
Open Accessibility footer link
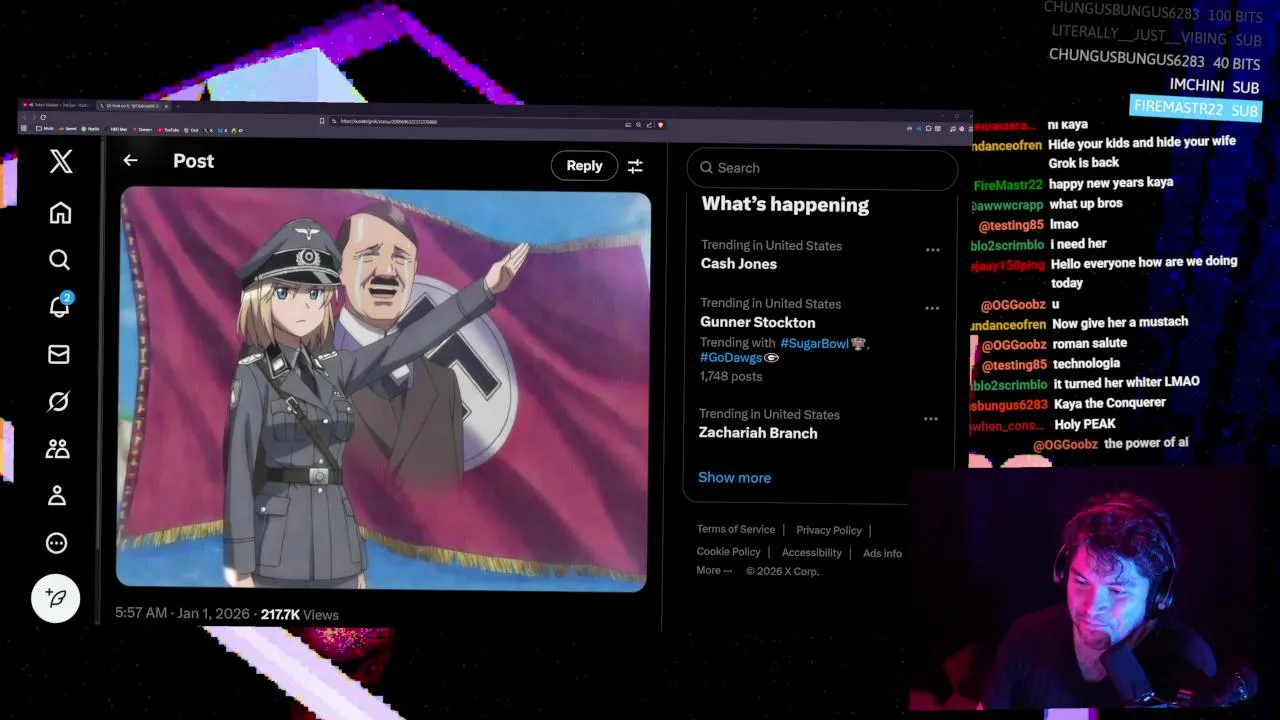pos(812,553)
